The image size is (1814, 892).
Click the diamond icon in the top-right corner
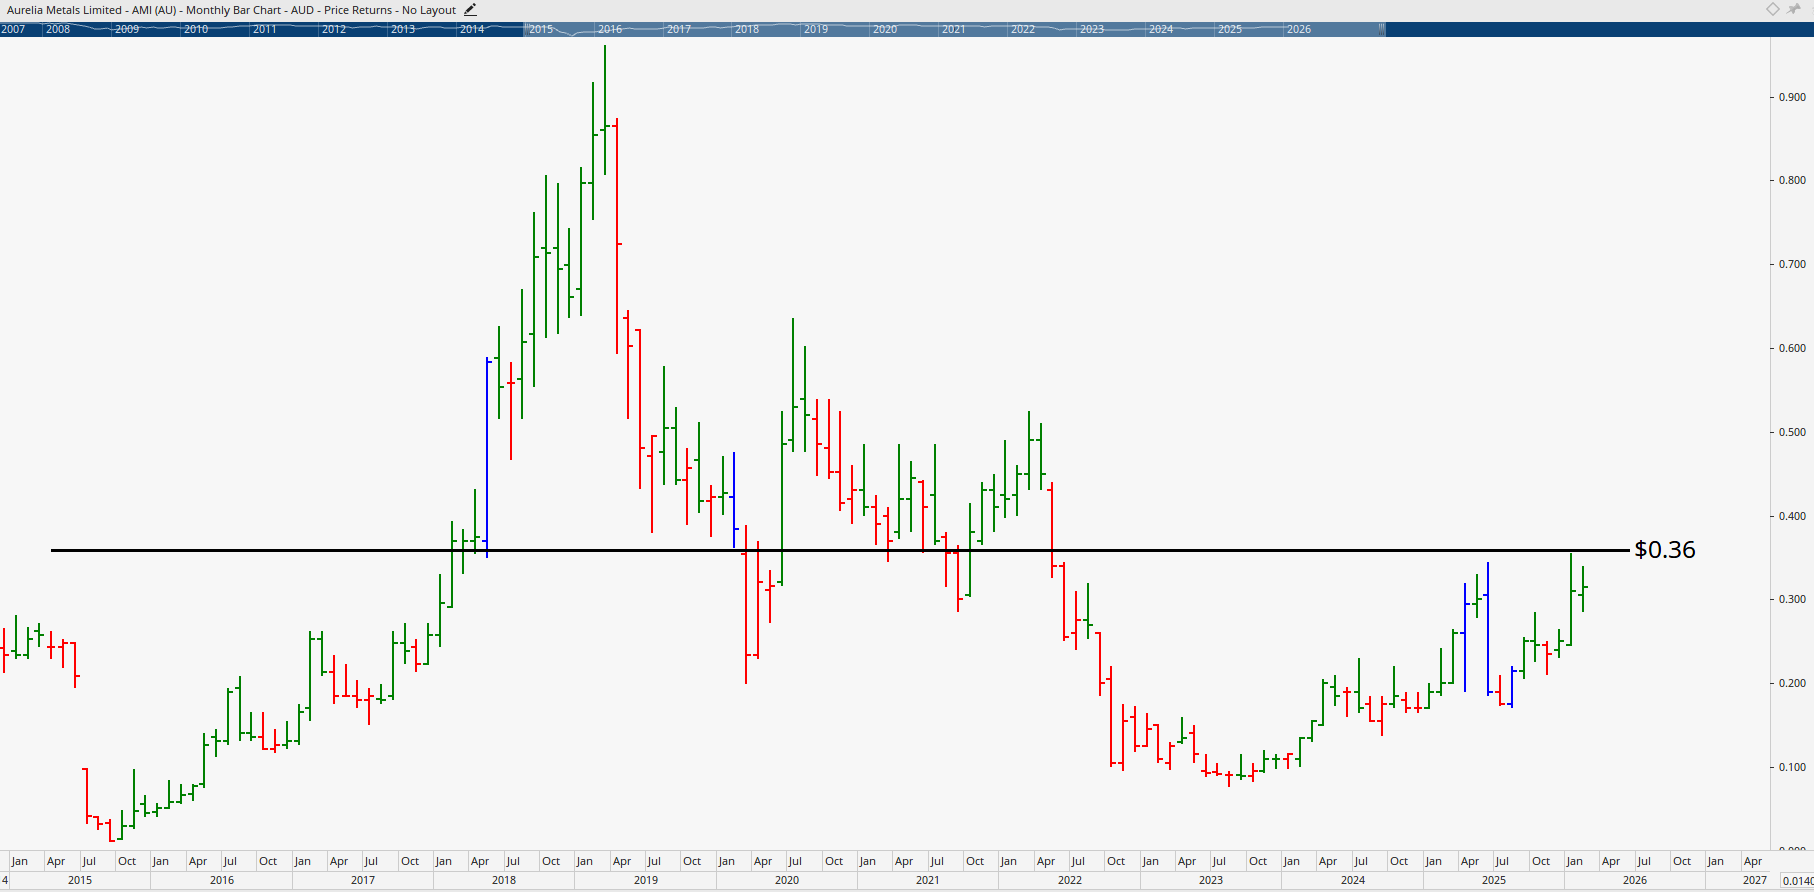click(x=1772, y=9)
